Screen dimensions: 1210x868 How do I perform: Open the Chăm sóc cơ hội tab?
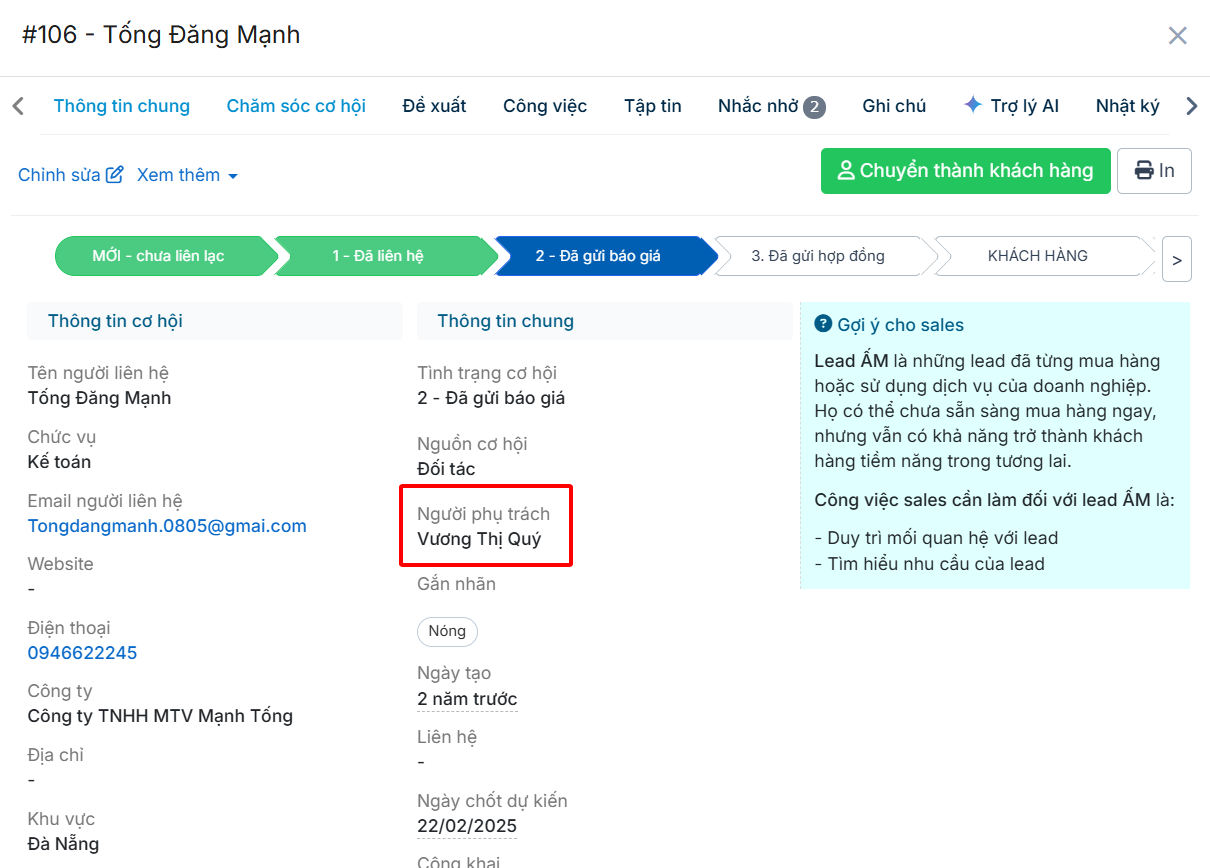click(296, 106)
